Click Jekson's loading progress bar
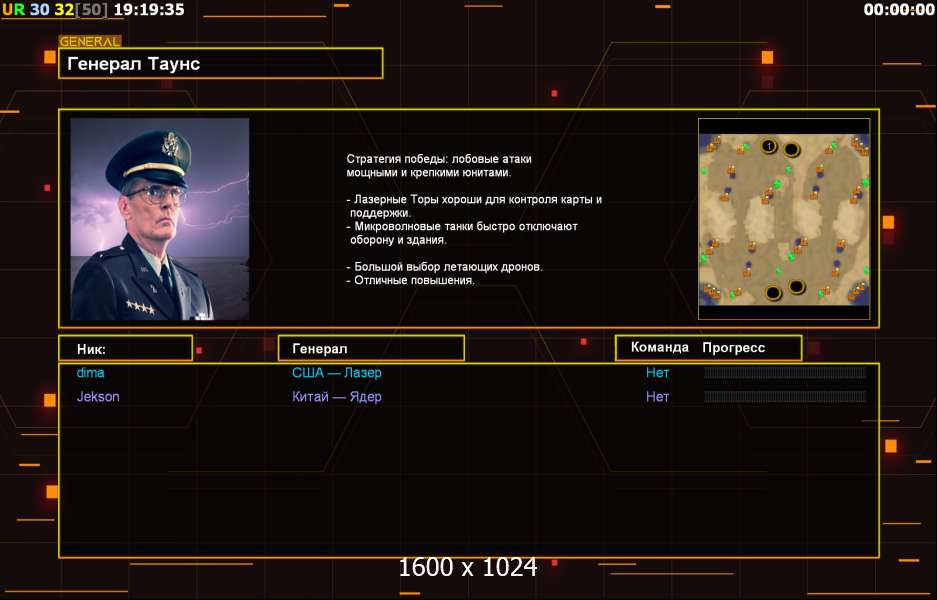937x600 pixels. pyautogui.click(x=785, y=396)
